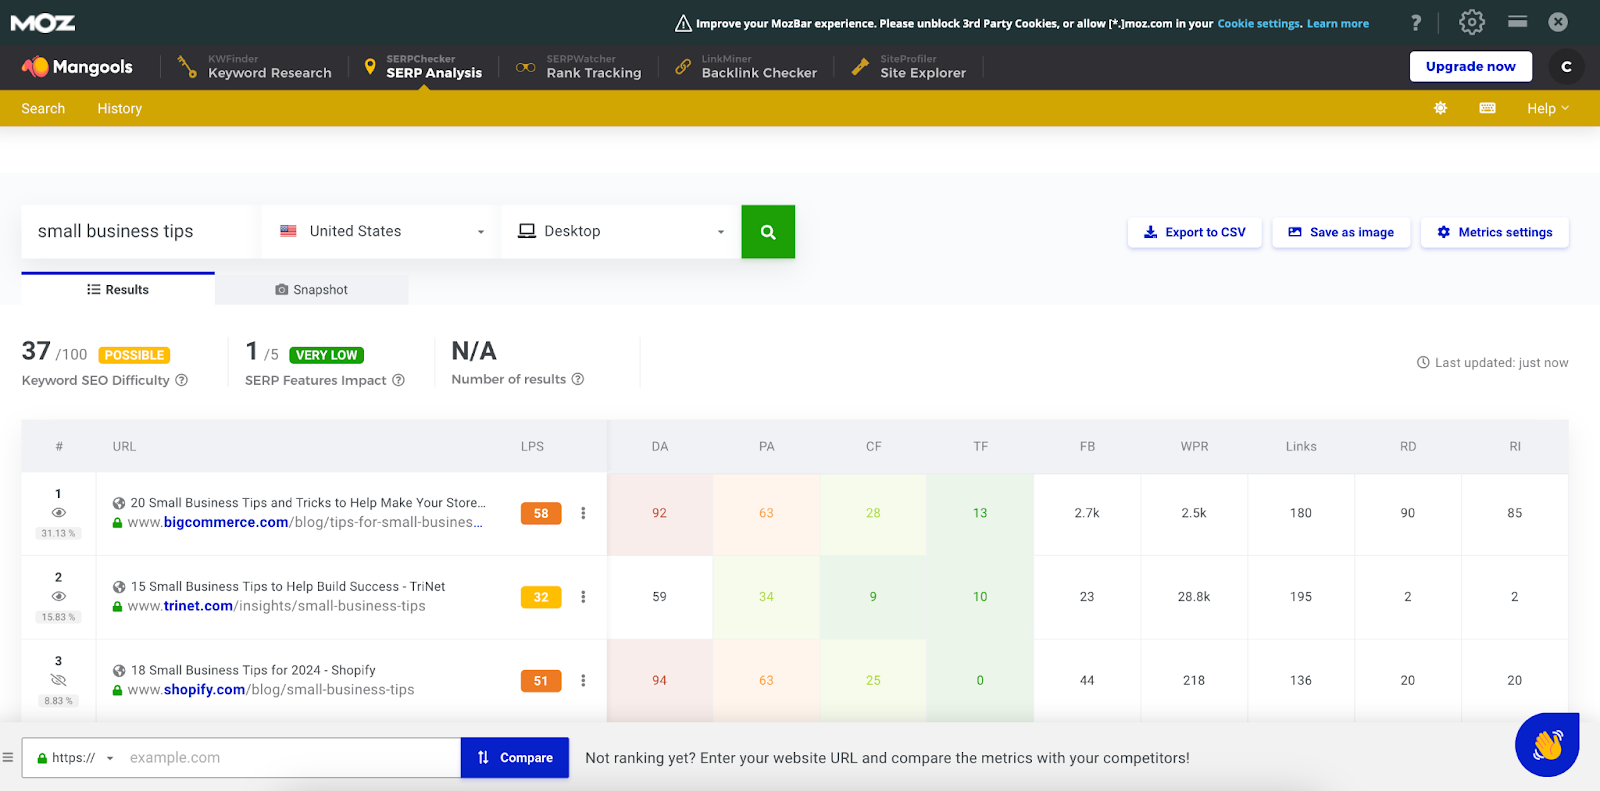Image resolution: width=1600 pixels, height=791 pixels.
Task: Open SERPChecker SERP Analysis
Action: click(x=423, y=67)
